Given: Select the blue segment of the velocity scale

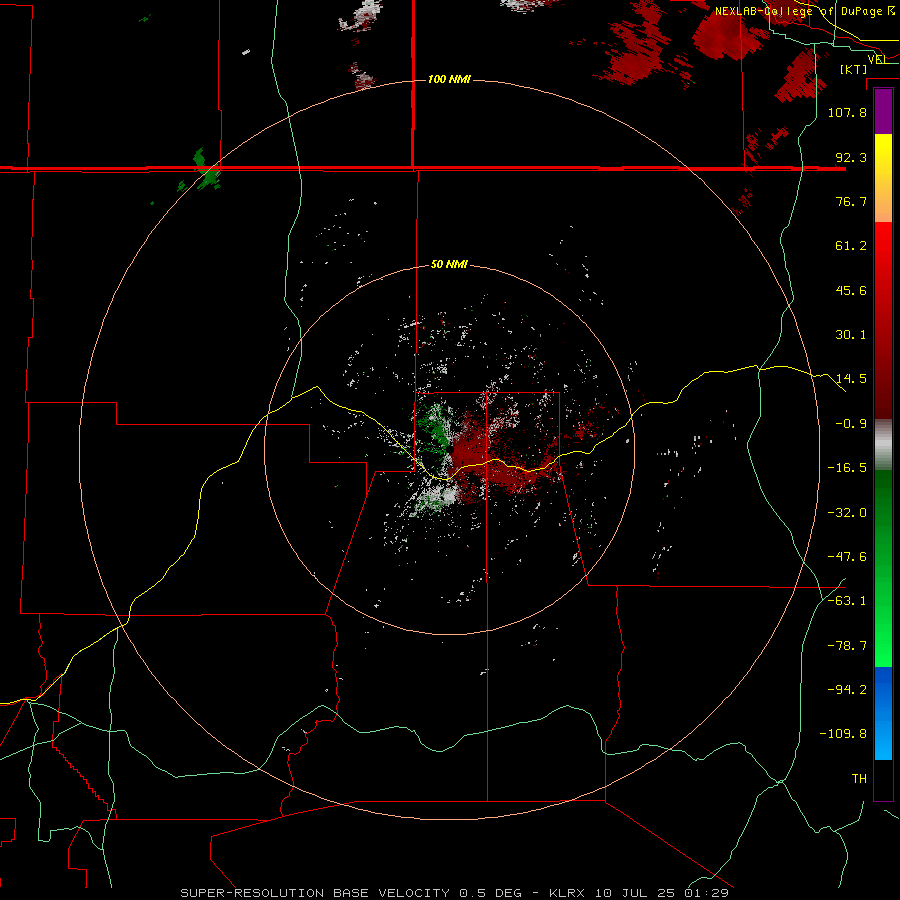Looking at the screenshot, I should click(883, 713).
